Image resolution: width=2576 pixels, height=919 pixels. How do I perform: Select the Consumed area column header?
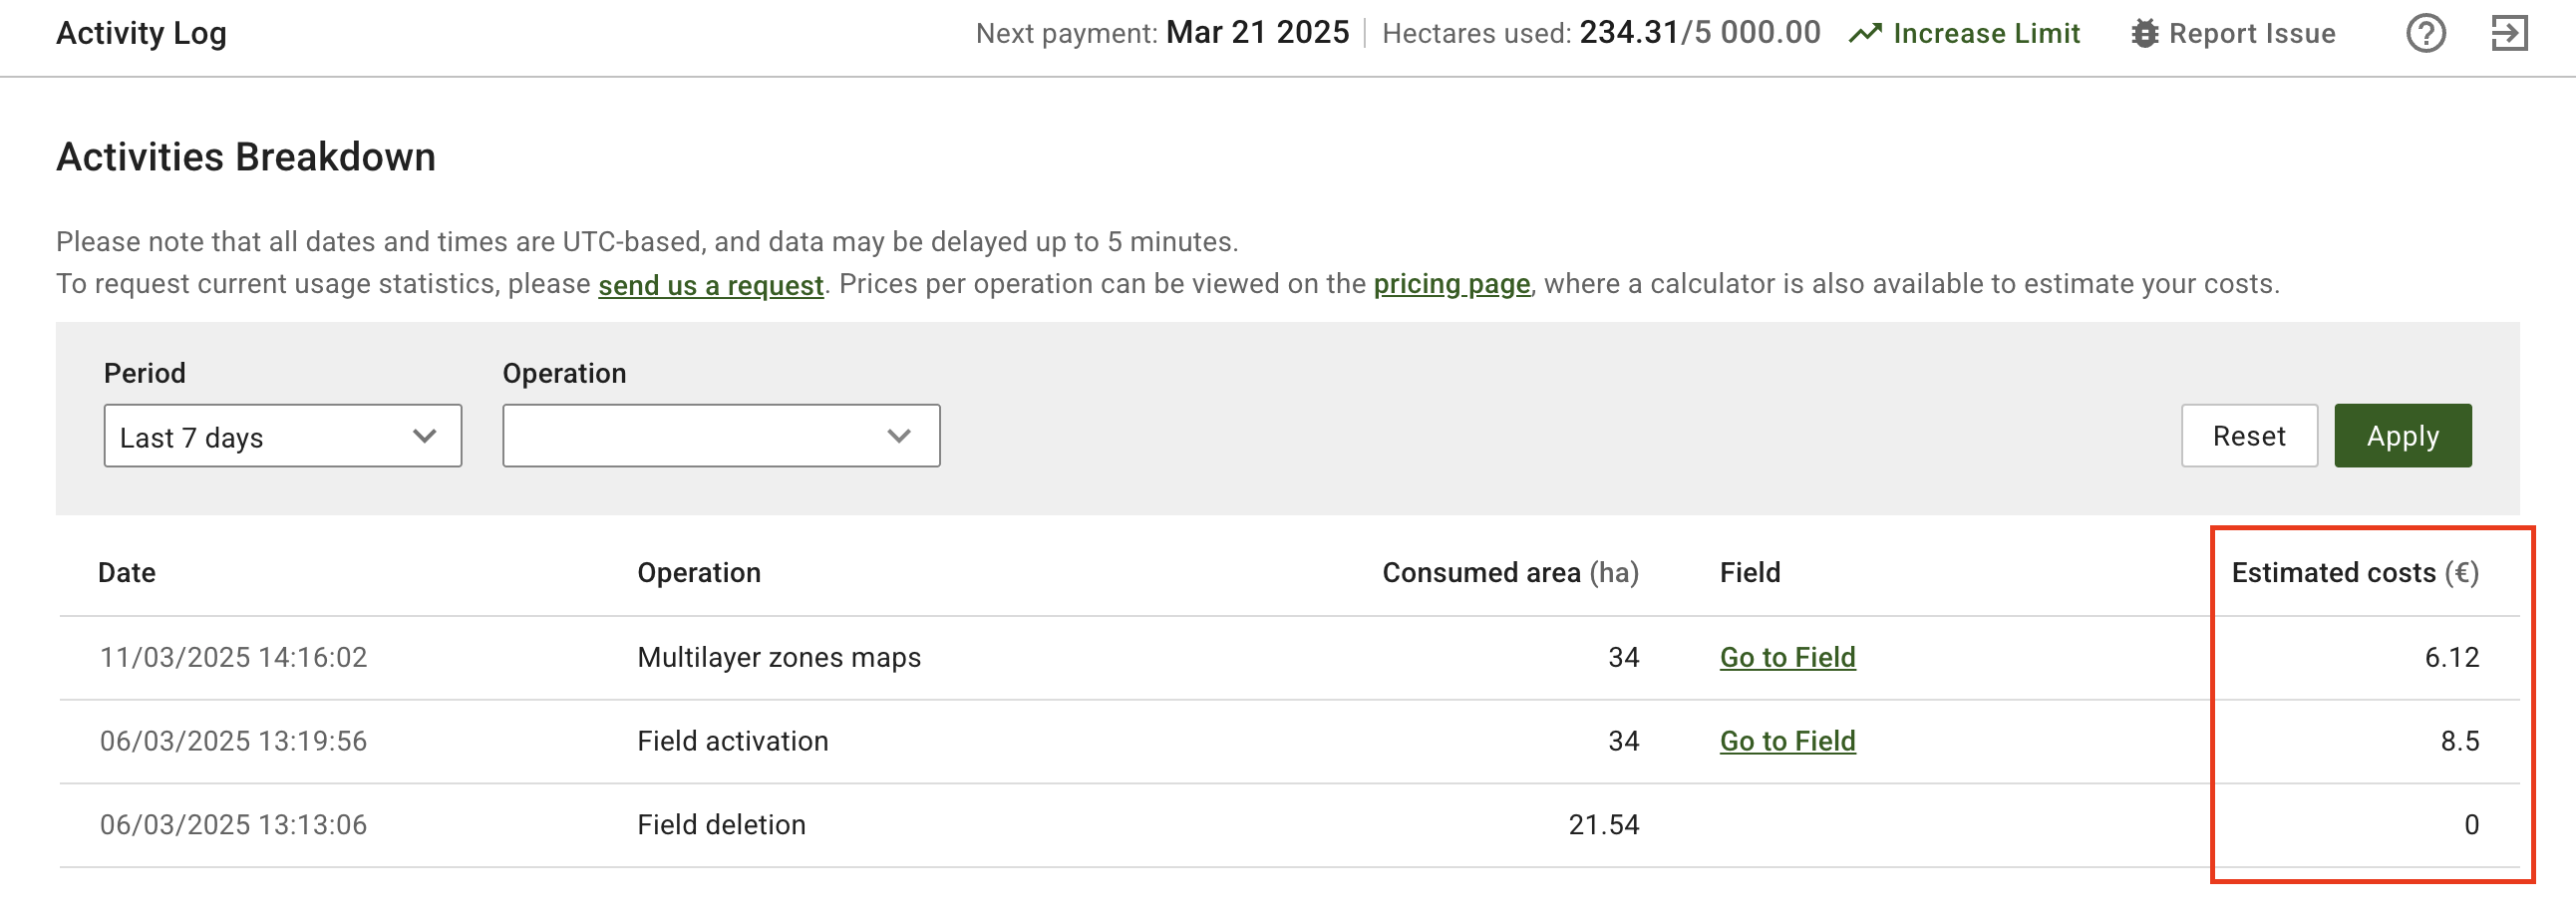(x=1509, y=573)
